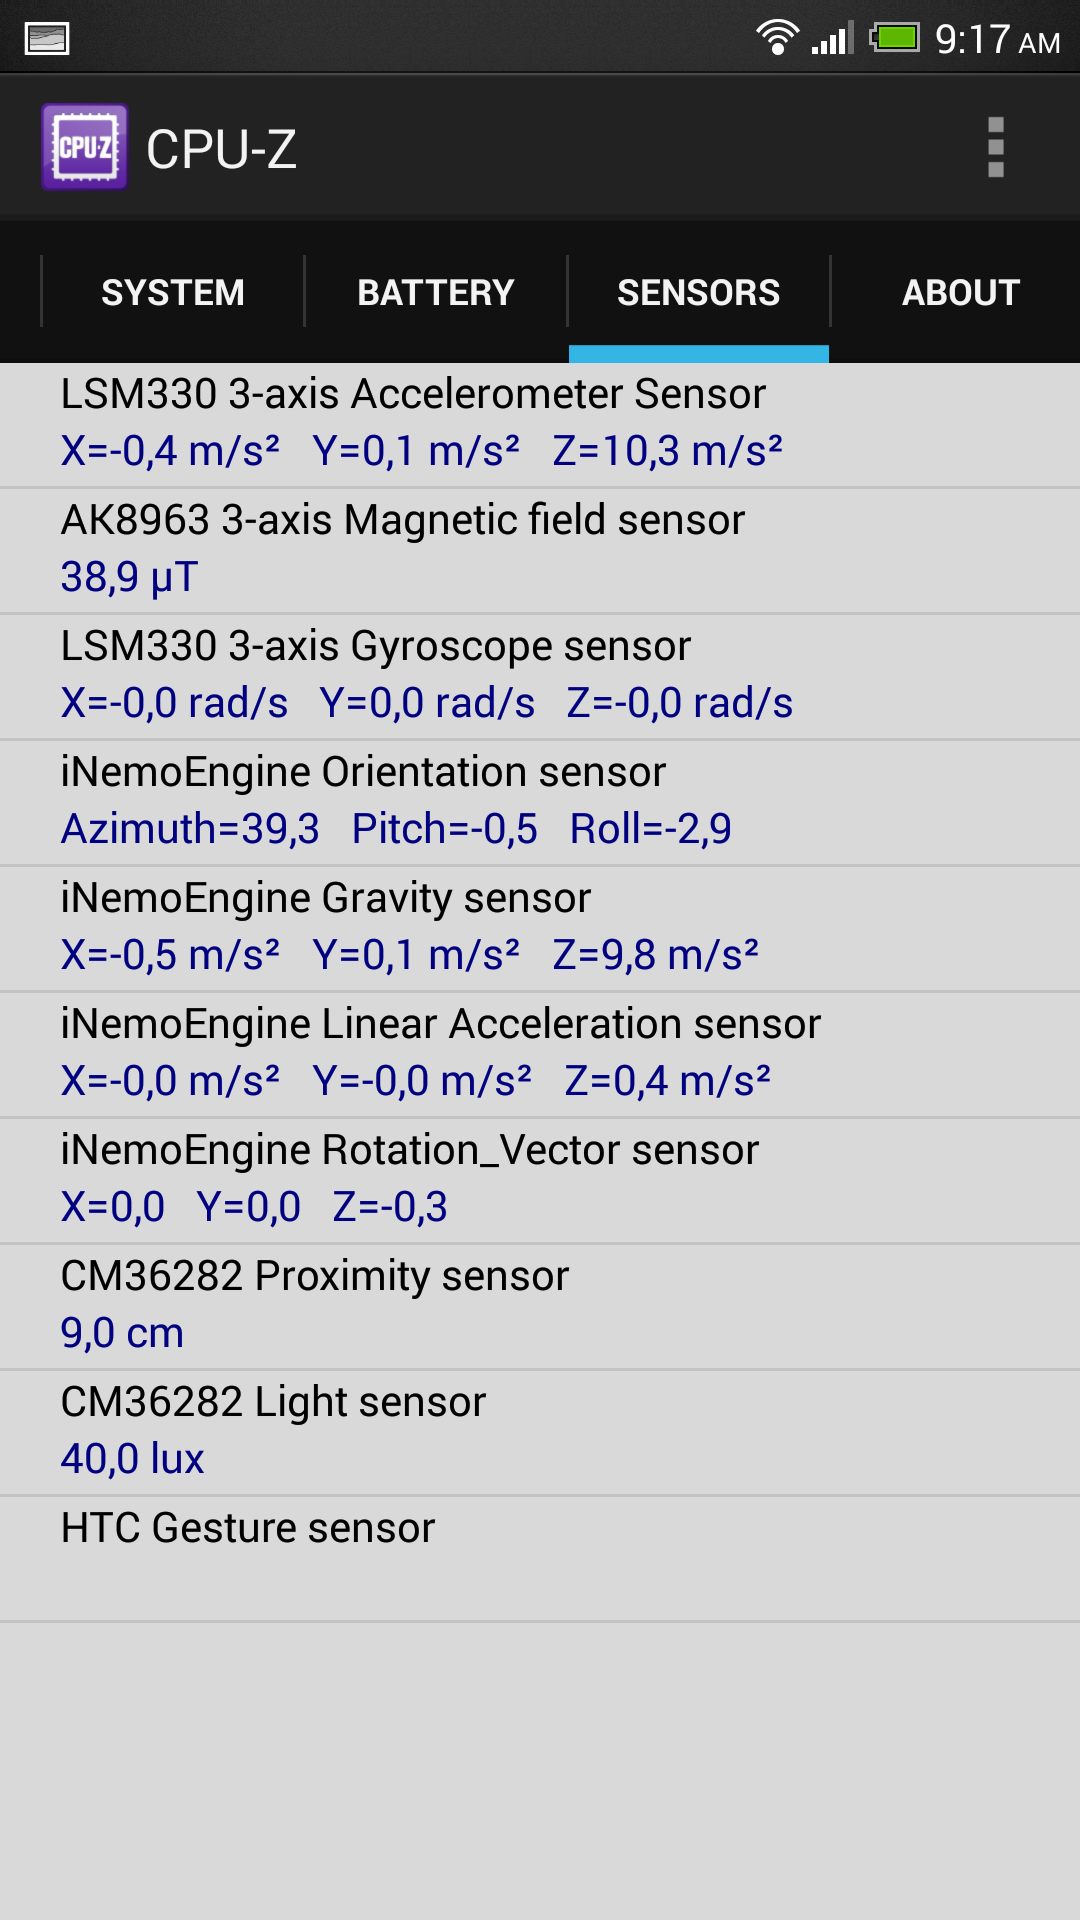The image size is (1080, 1920).
Task: Open the three-dot overflow menu
Action: coord(995,147)
